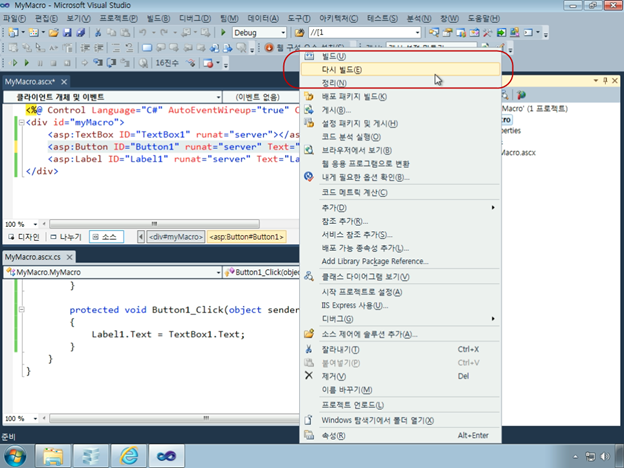Select 빌드(U) from the context menu
Viewport: 624px width, 468px height.
pos(400,56)
